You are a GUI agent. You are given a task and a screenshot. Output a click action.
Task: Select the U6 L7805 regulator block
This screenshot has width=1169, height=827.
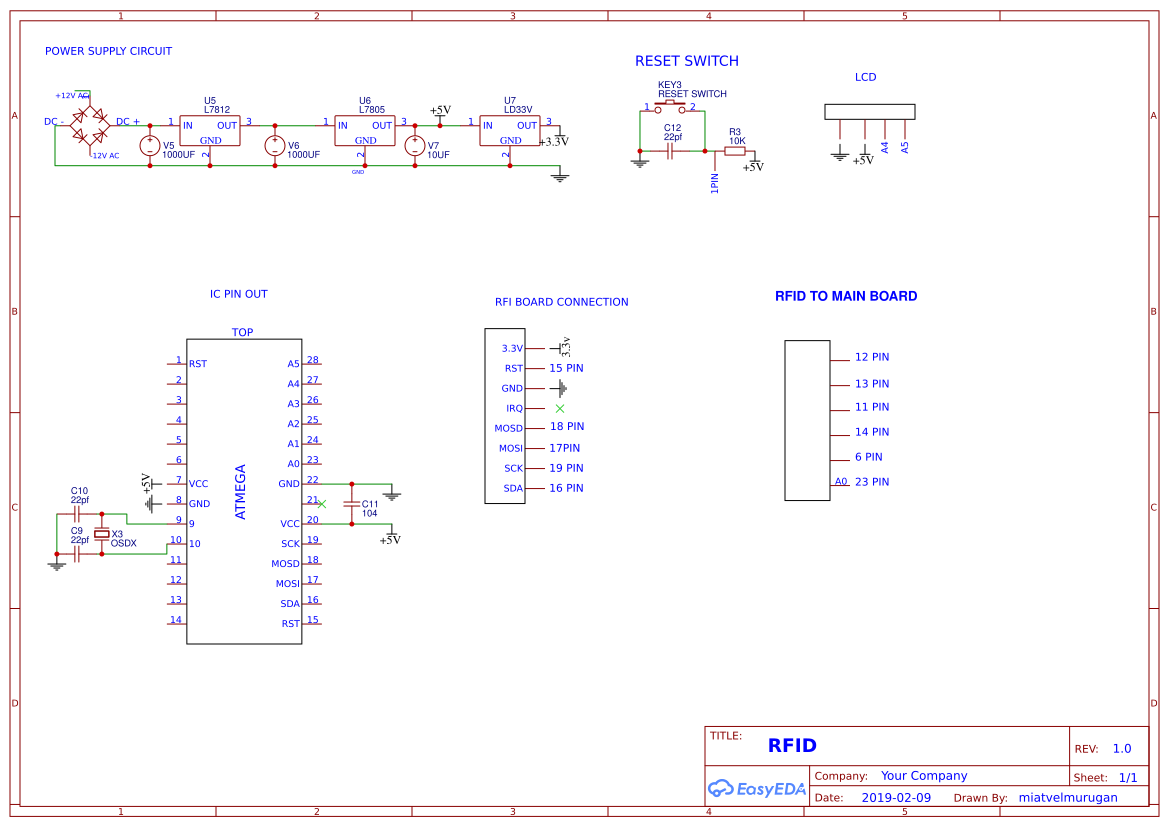click(x=365, y=131)
